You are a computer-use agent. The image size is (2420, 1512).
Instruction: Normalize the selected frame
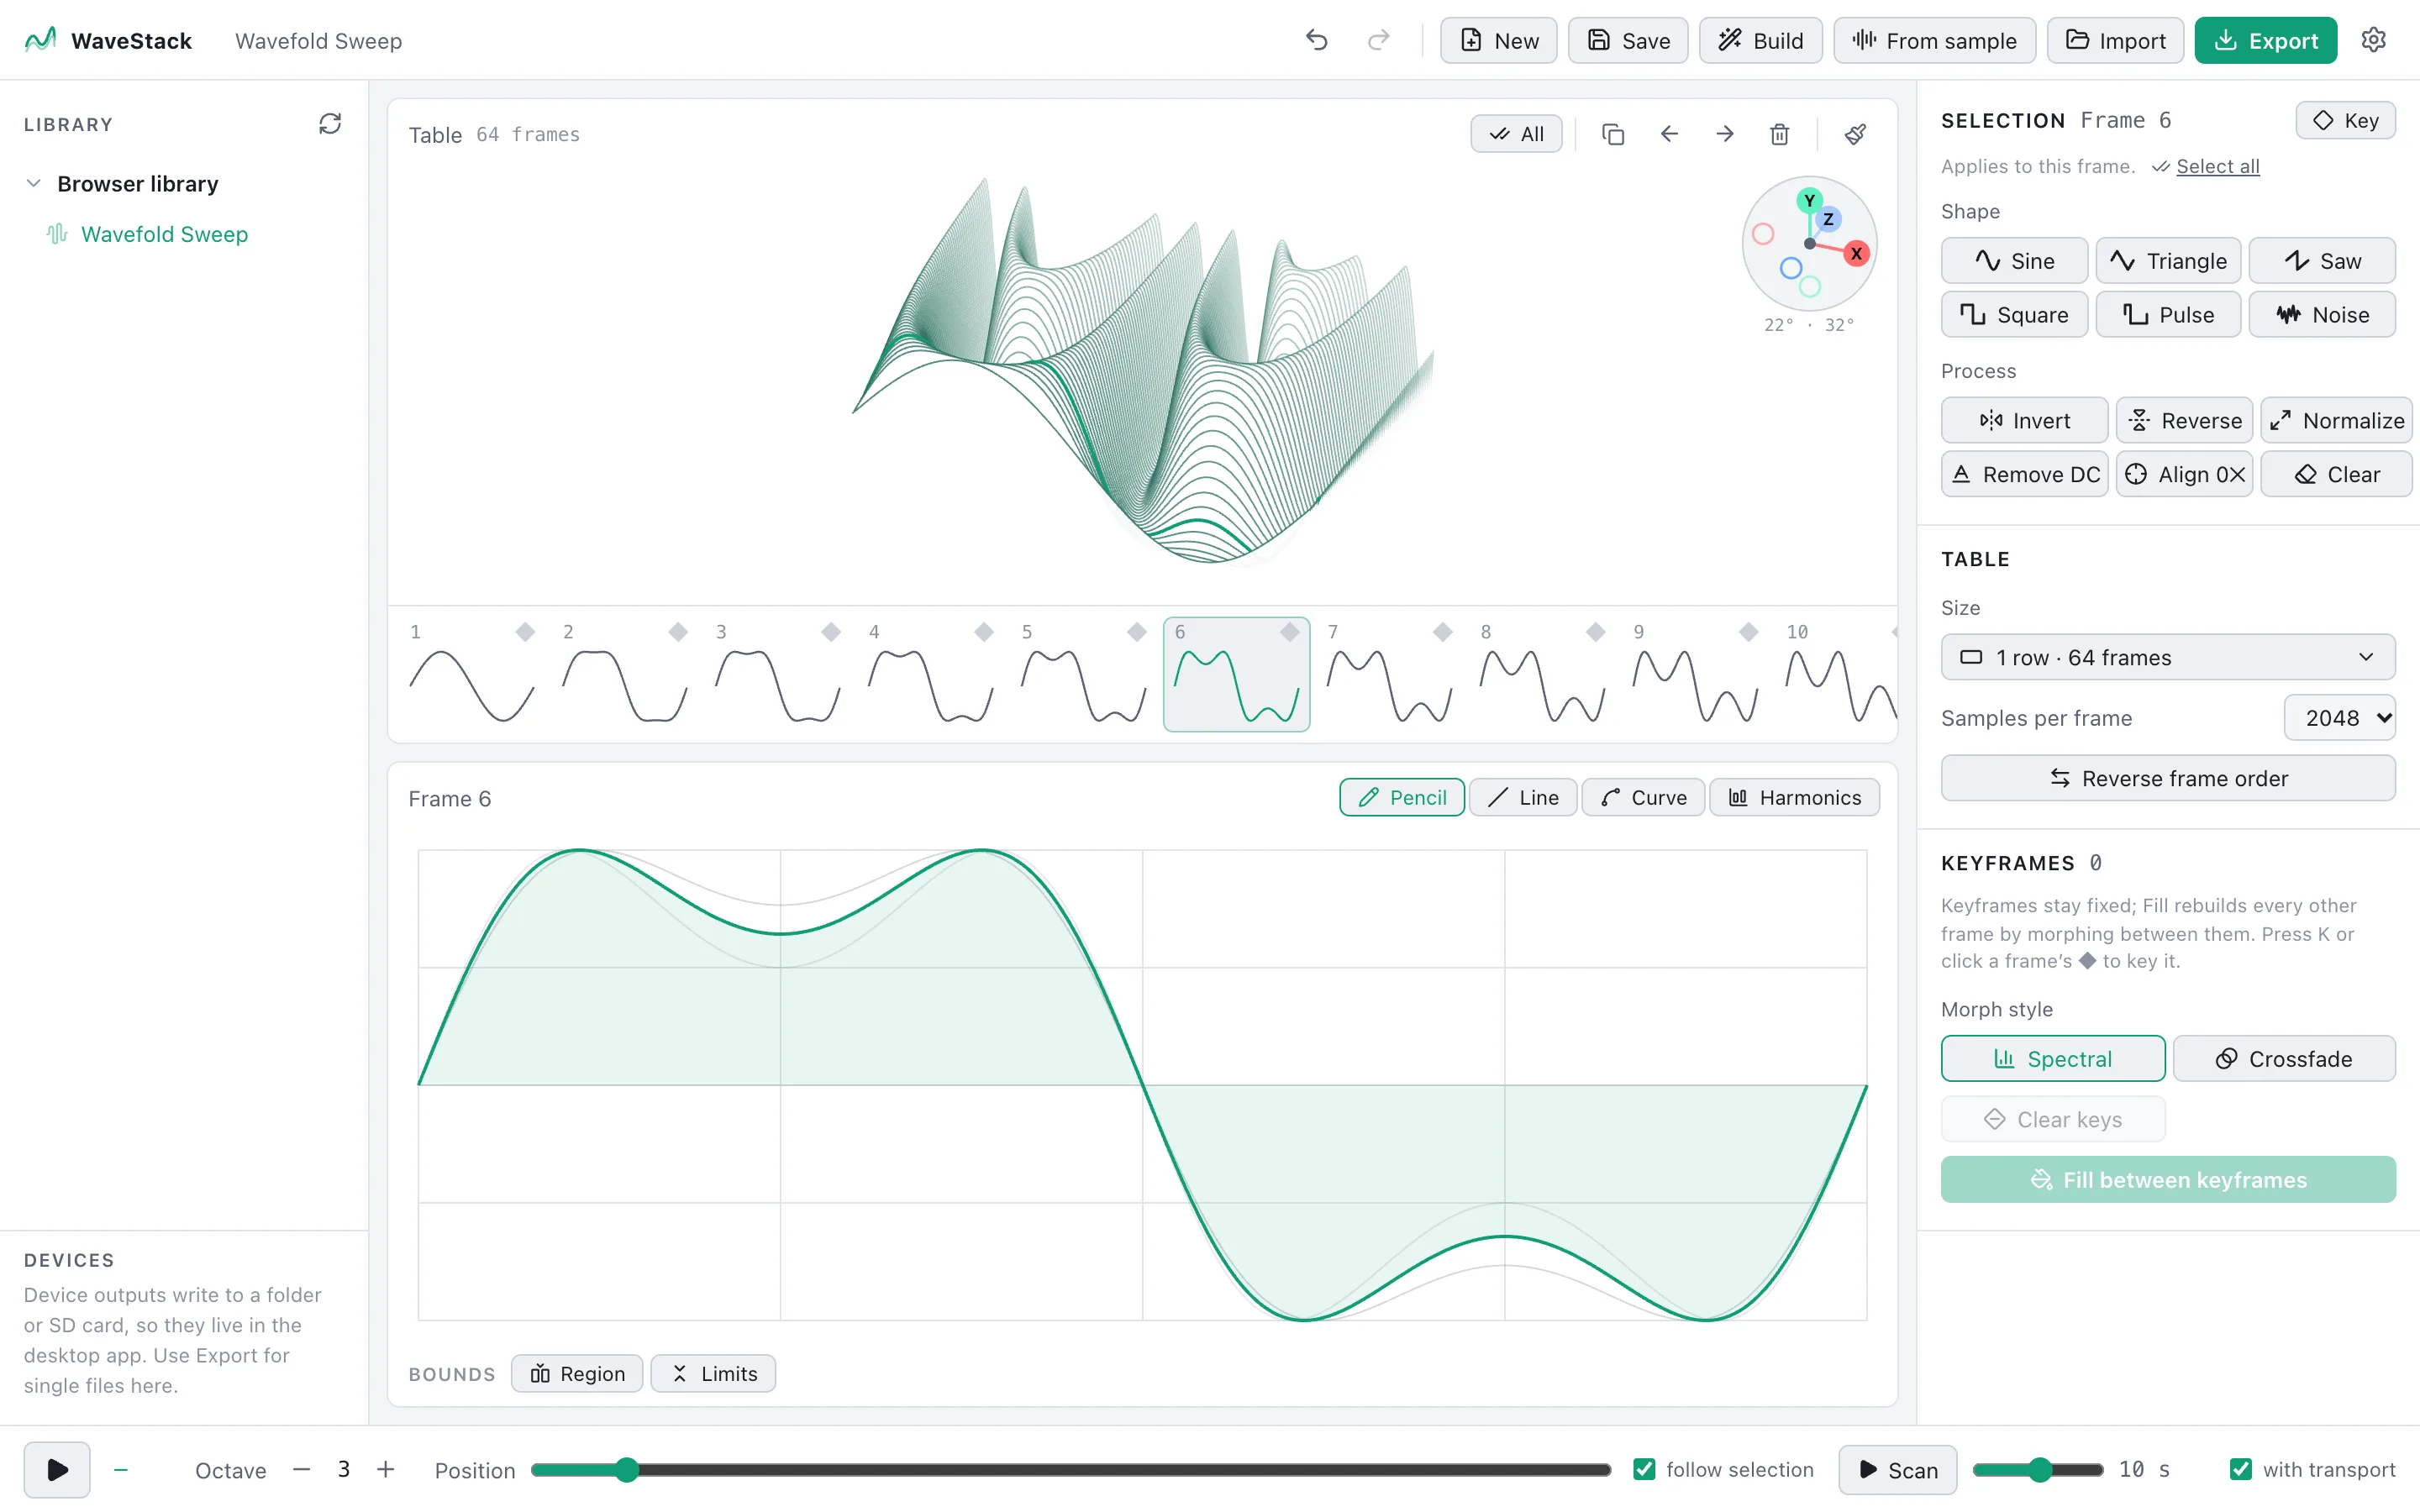click(2336, 421)
